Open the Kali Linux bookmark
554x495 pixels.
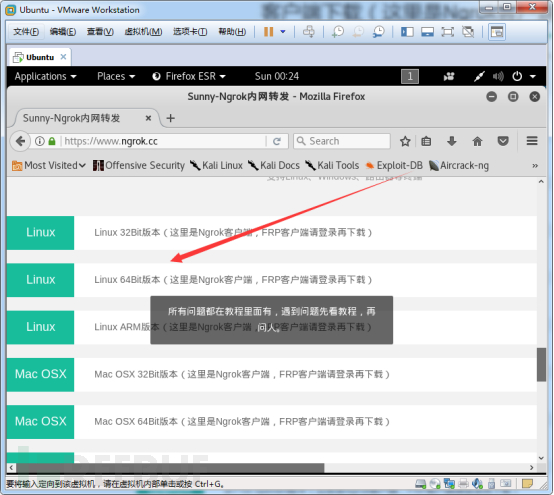click(x=216, y=165)
